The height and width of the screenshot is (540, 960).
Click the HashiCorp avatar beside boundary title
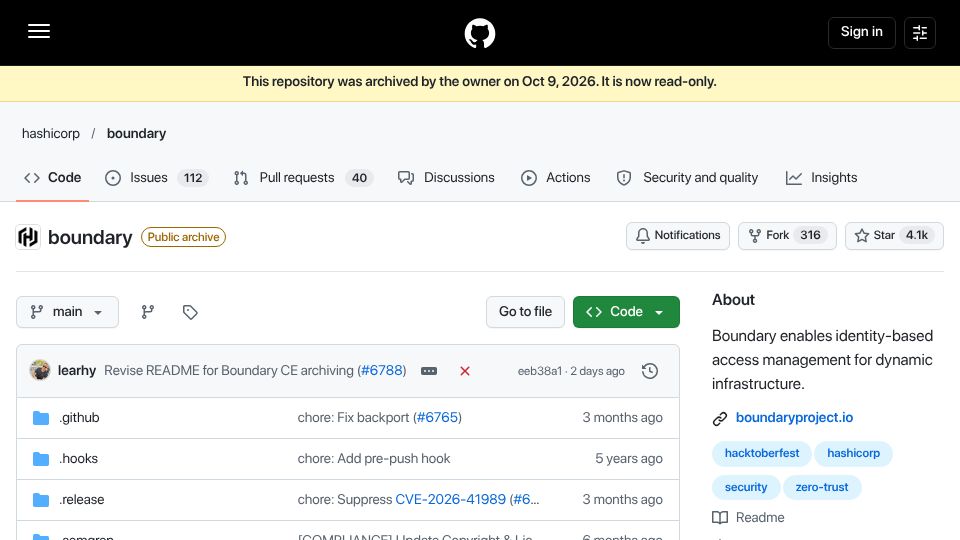28,237
